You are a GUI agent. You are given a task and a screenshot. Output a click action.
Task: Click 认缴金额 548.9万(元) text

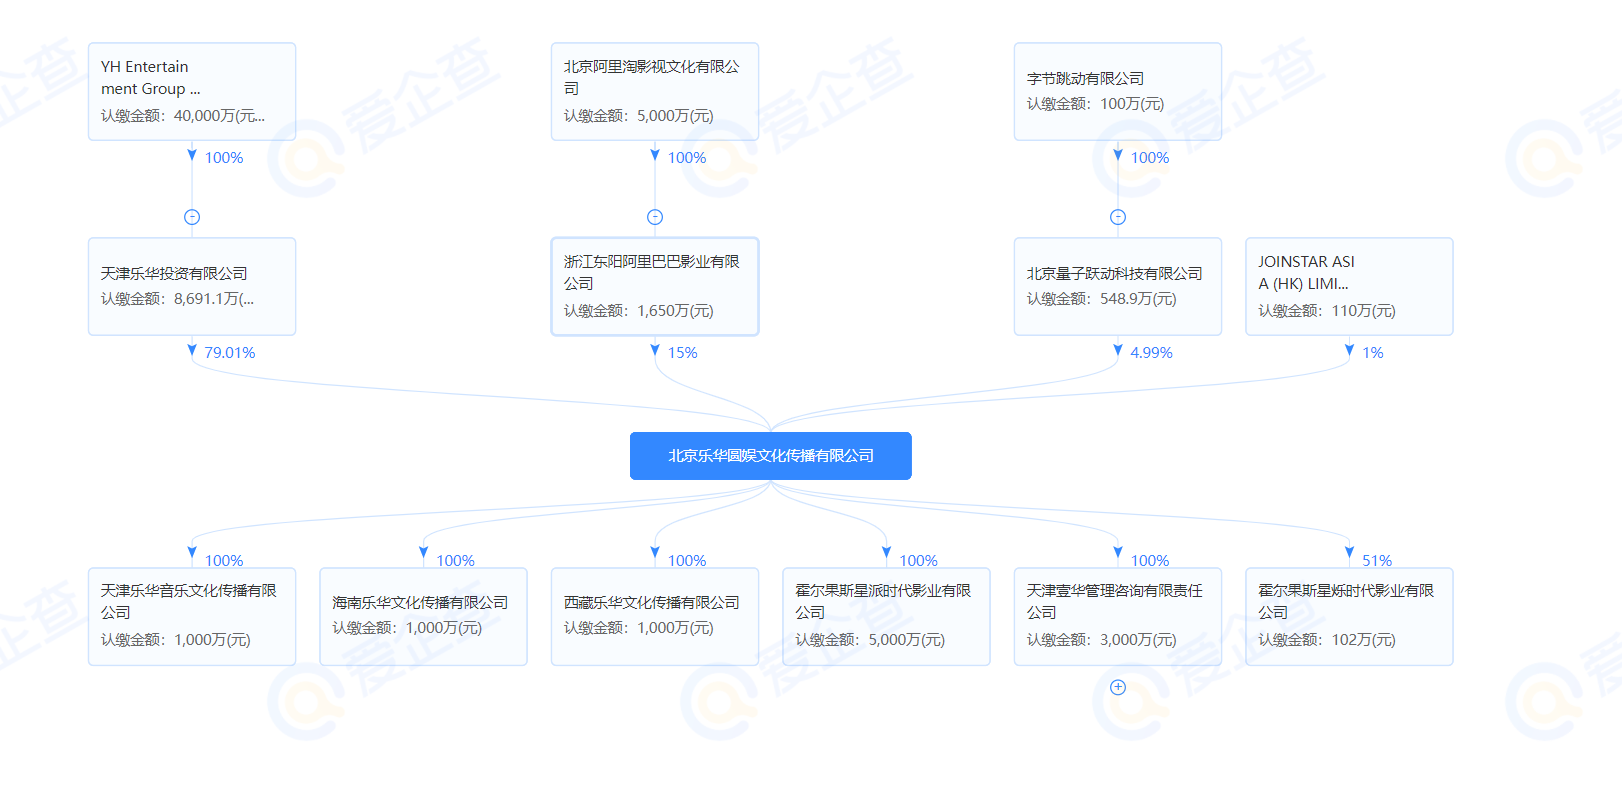(1101, 299)
